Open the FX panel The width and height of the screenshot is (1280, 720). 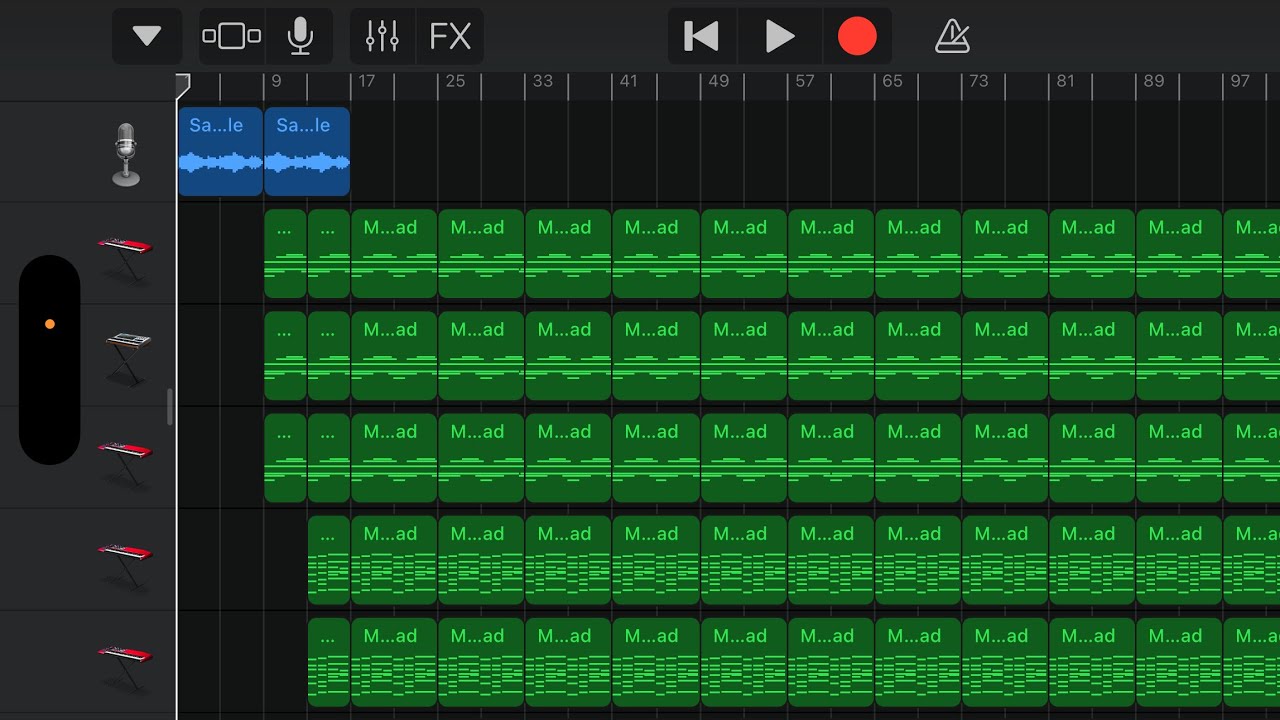[450, 37]
